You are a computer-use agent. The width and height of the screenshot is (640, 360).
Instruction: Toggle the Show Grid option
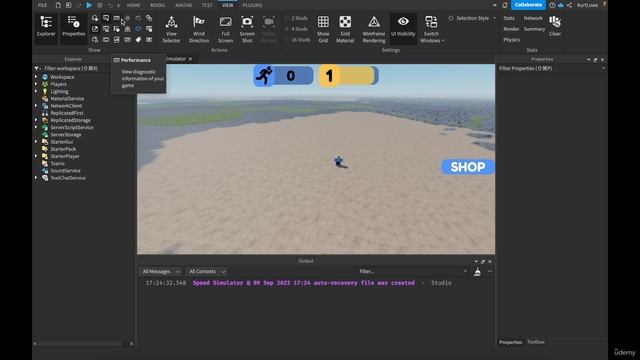(x=323, y=29)
